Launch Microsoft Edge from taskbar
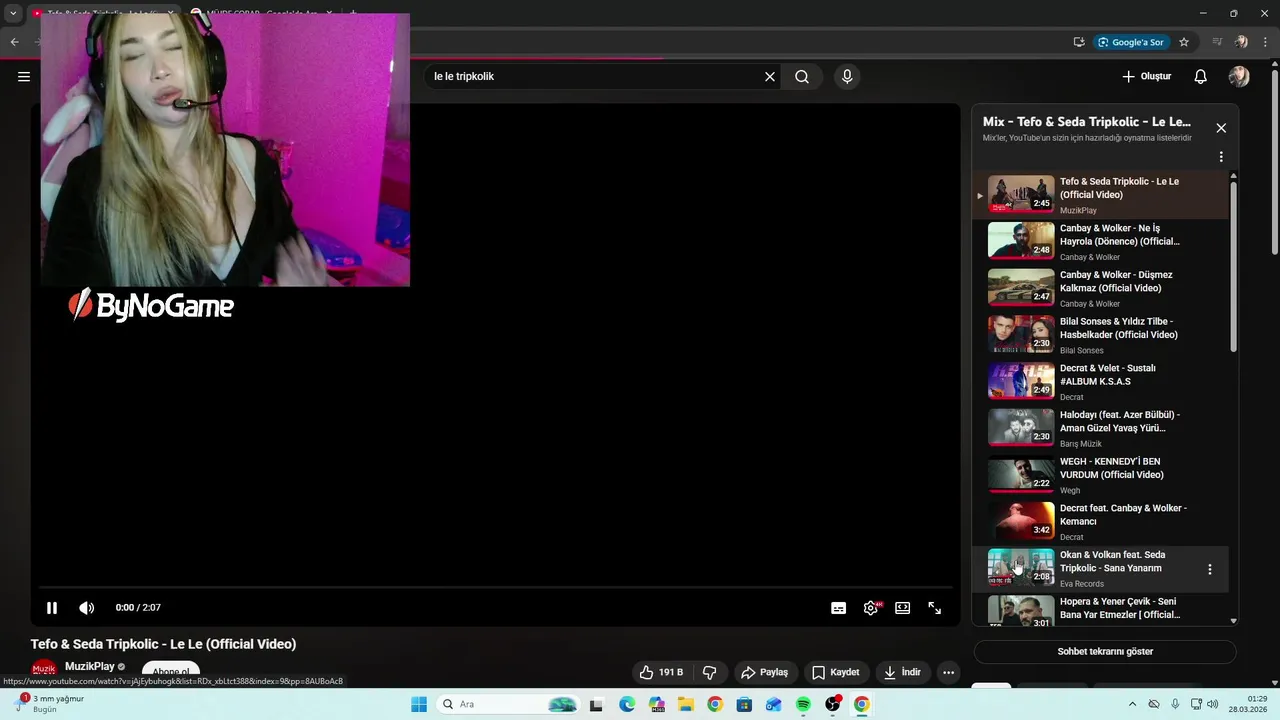1280x720 pixels. (x=627, y=704)
